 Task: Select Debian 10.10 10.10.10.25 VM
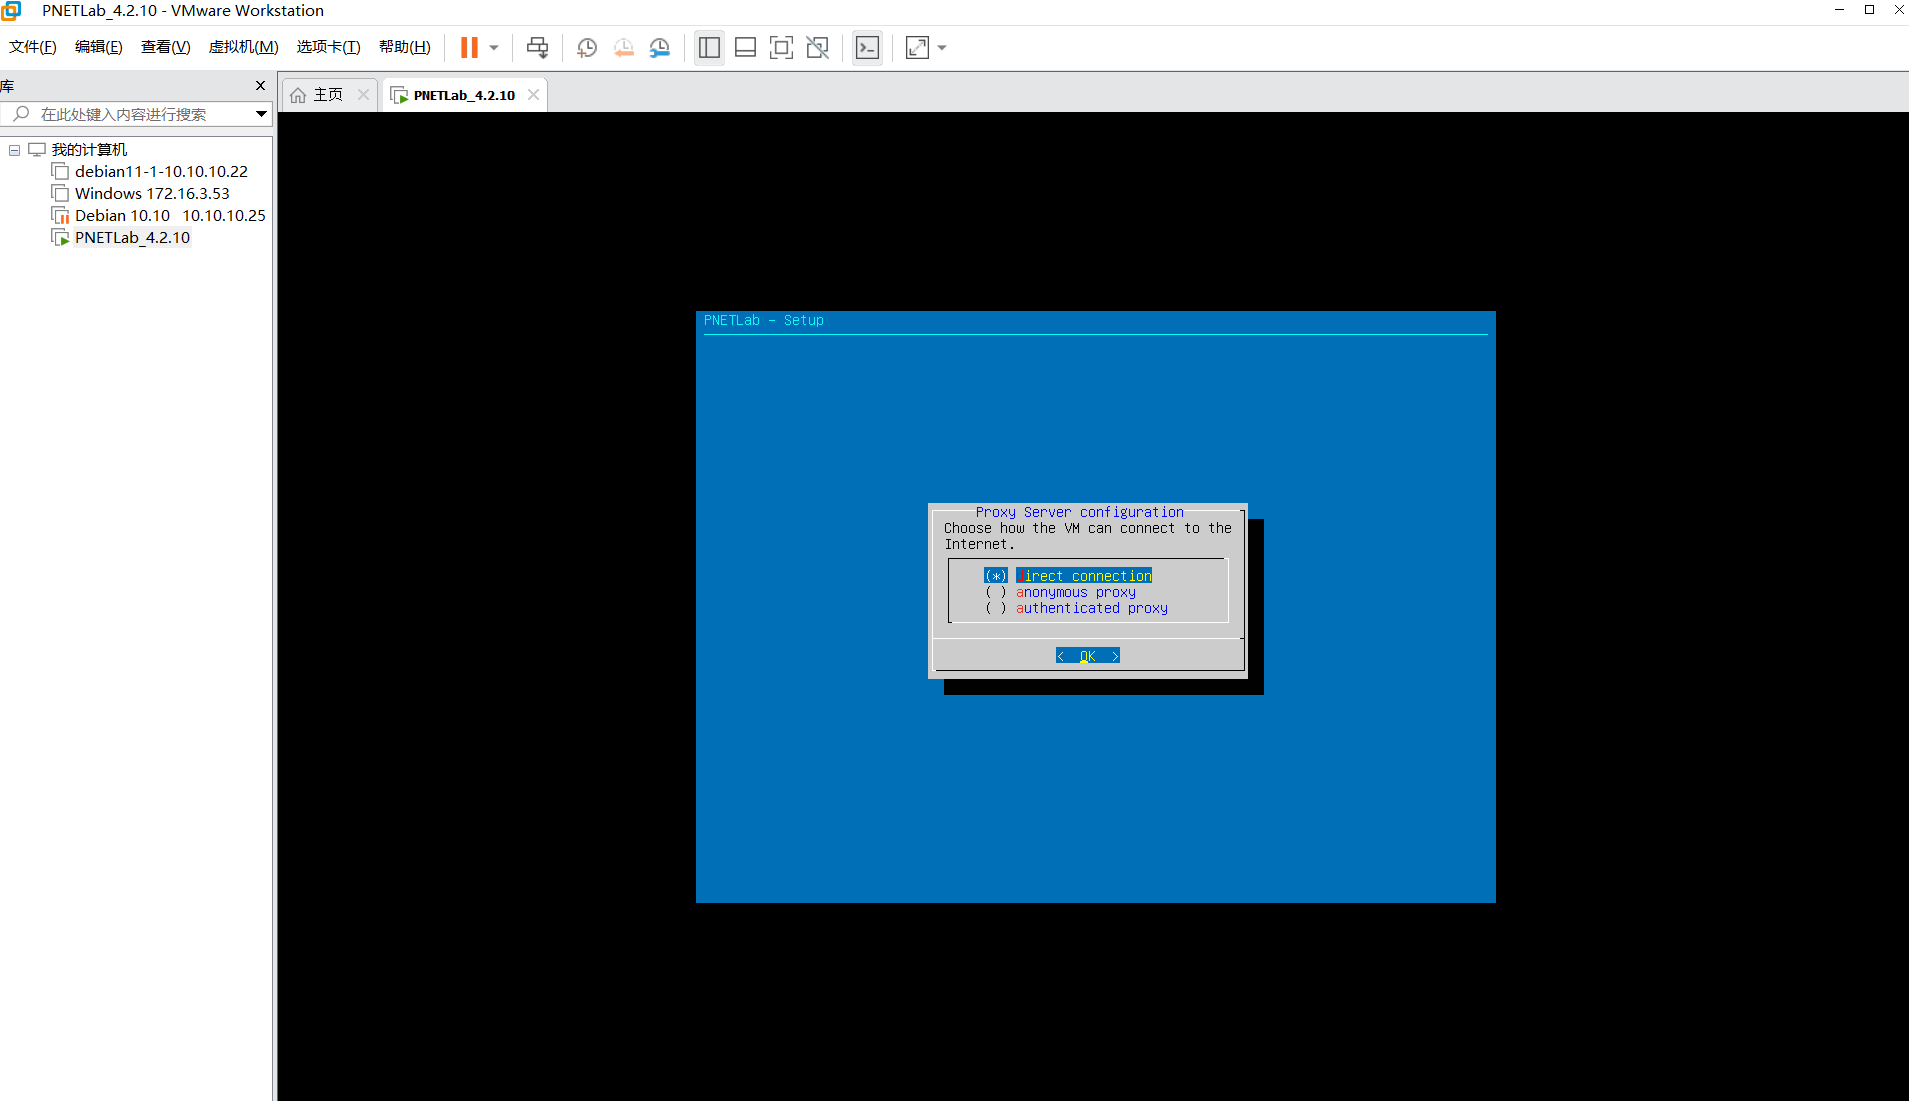[x=170, y=216]
